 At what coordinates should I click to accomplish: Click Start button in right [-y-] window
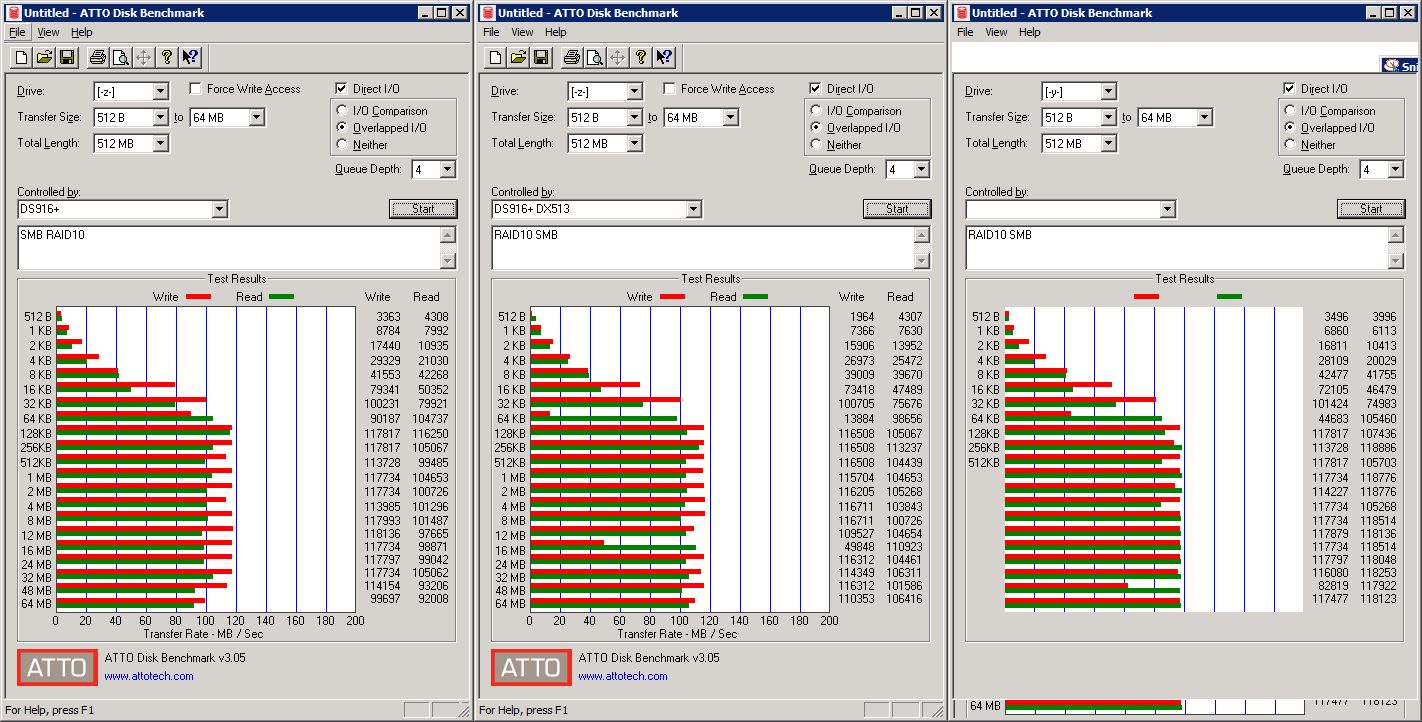click(x=1371, y=209)
